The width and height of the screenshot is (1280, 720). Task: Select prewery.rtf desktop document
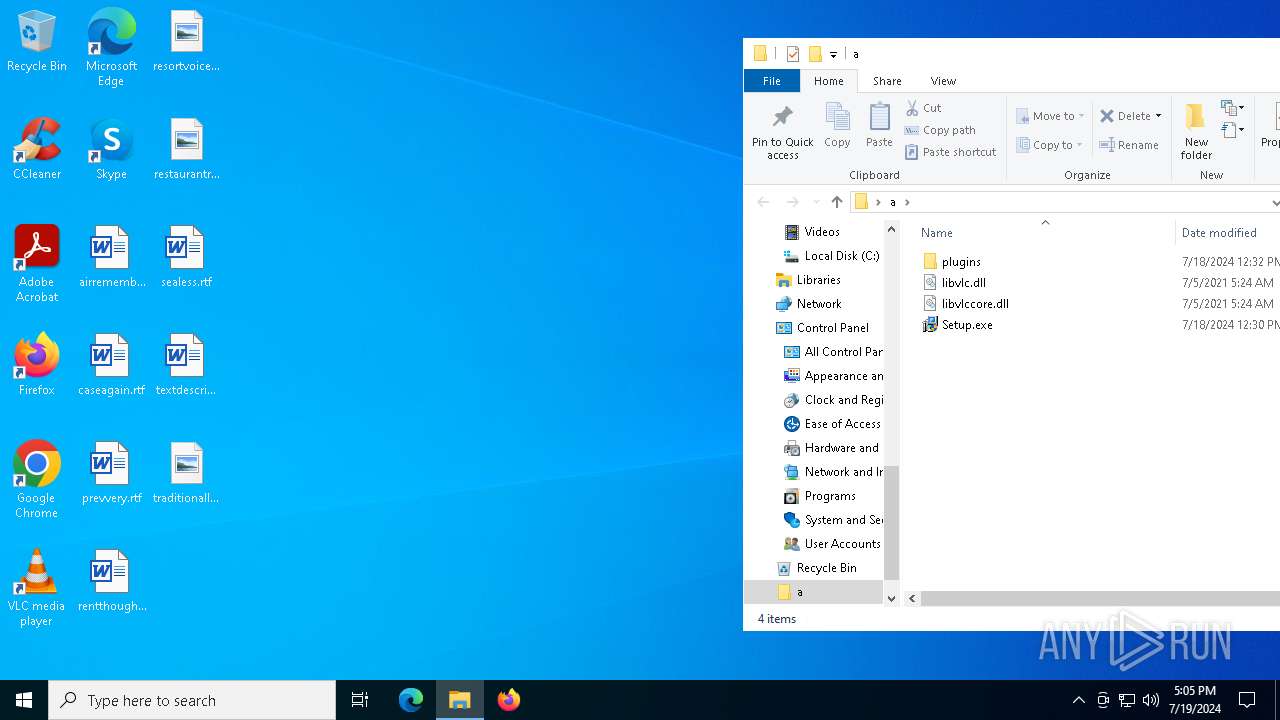tap(111, 474)
